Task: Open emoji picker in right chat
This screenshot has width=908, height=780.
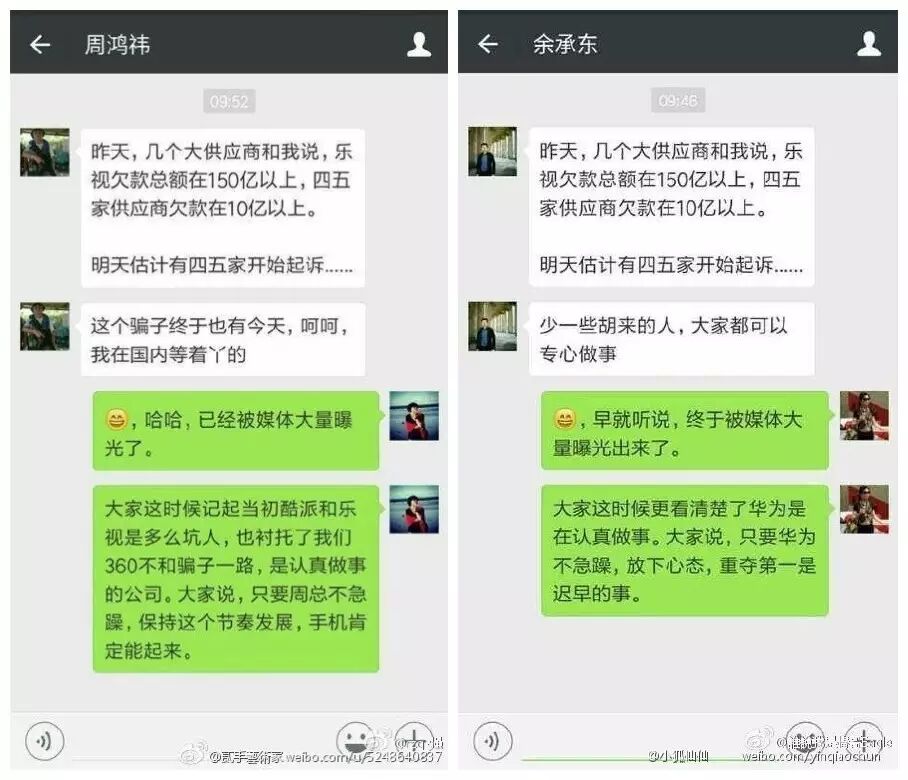Action: tap(805, 740)
